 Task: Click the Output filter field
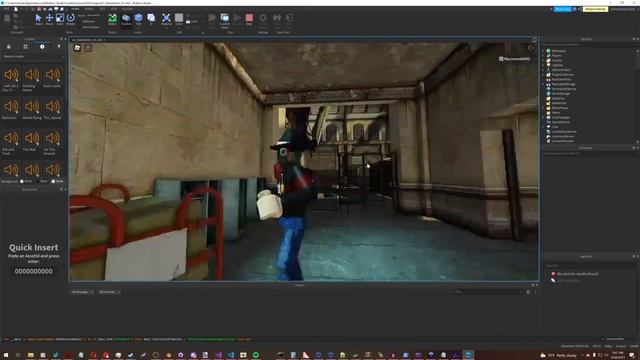point(488,292)
